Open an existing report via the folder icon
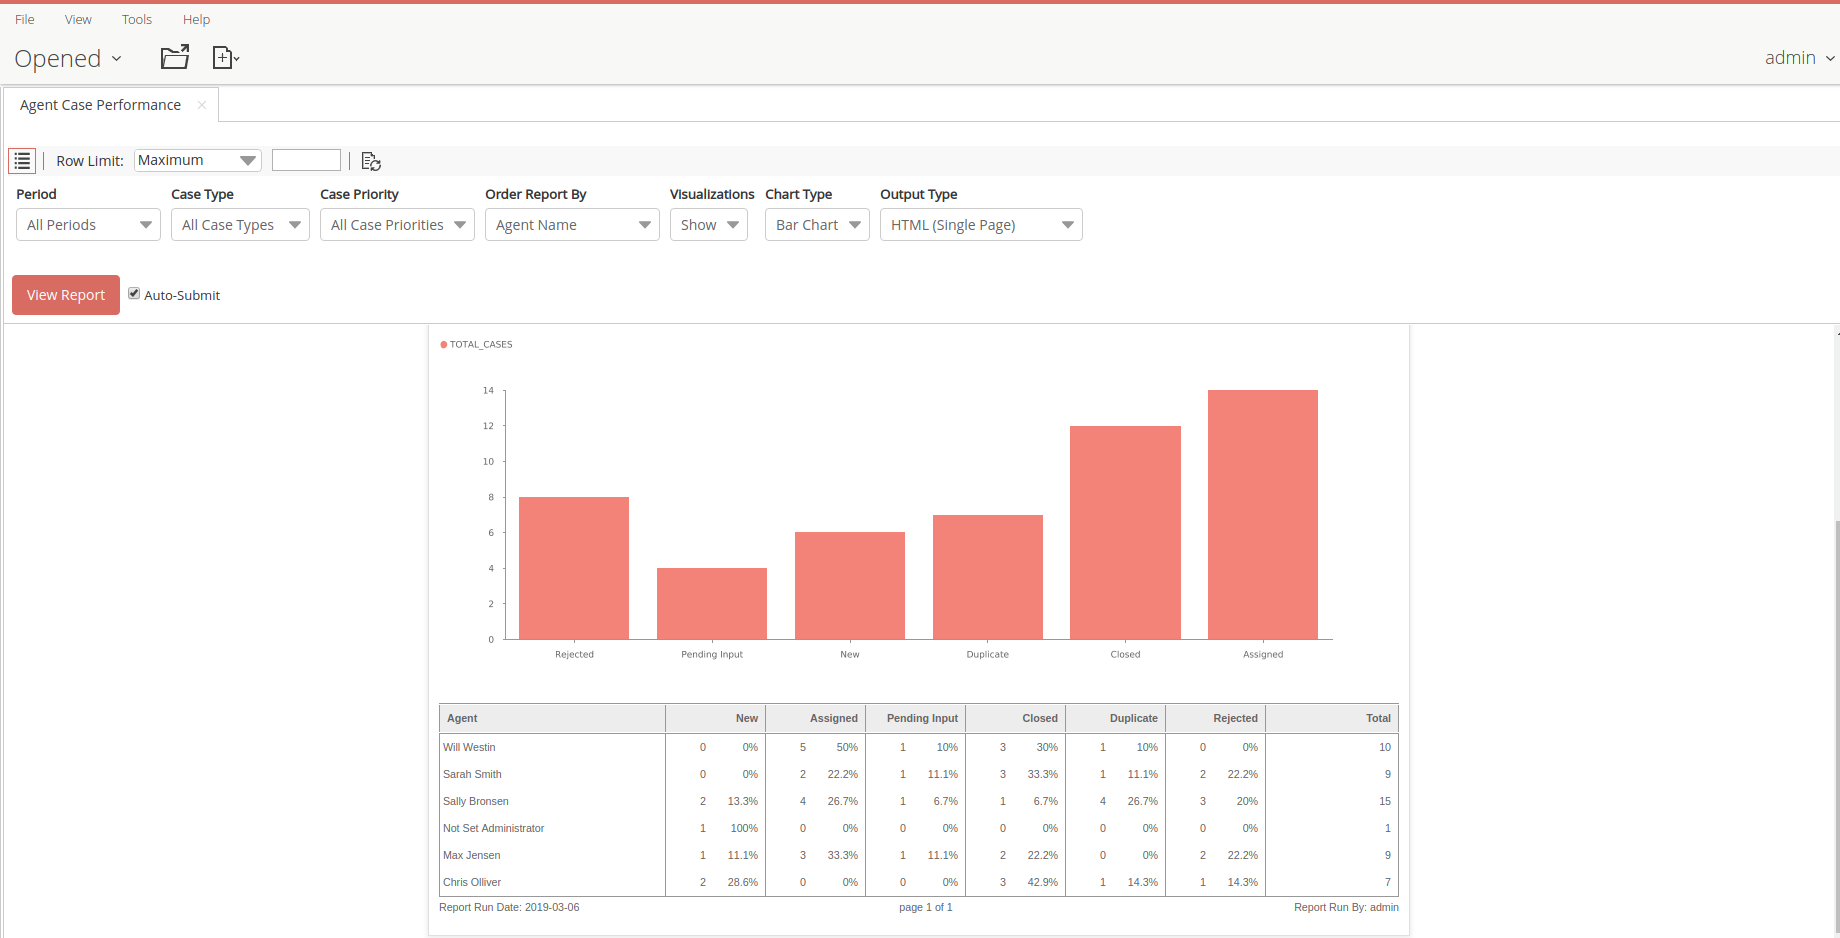The image size is (1840, 938). 175,57
